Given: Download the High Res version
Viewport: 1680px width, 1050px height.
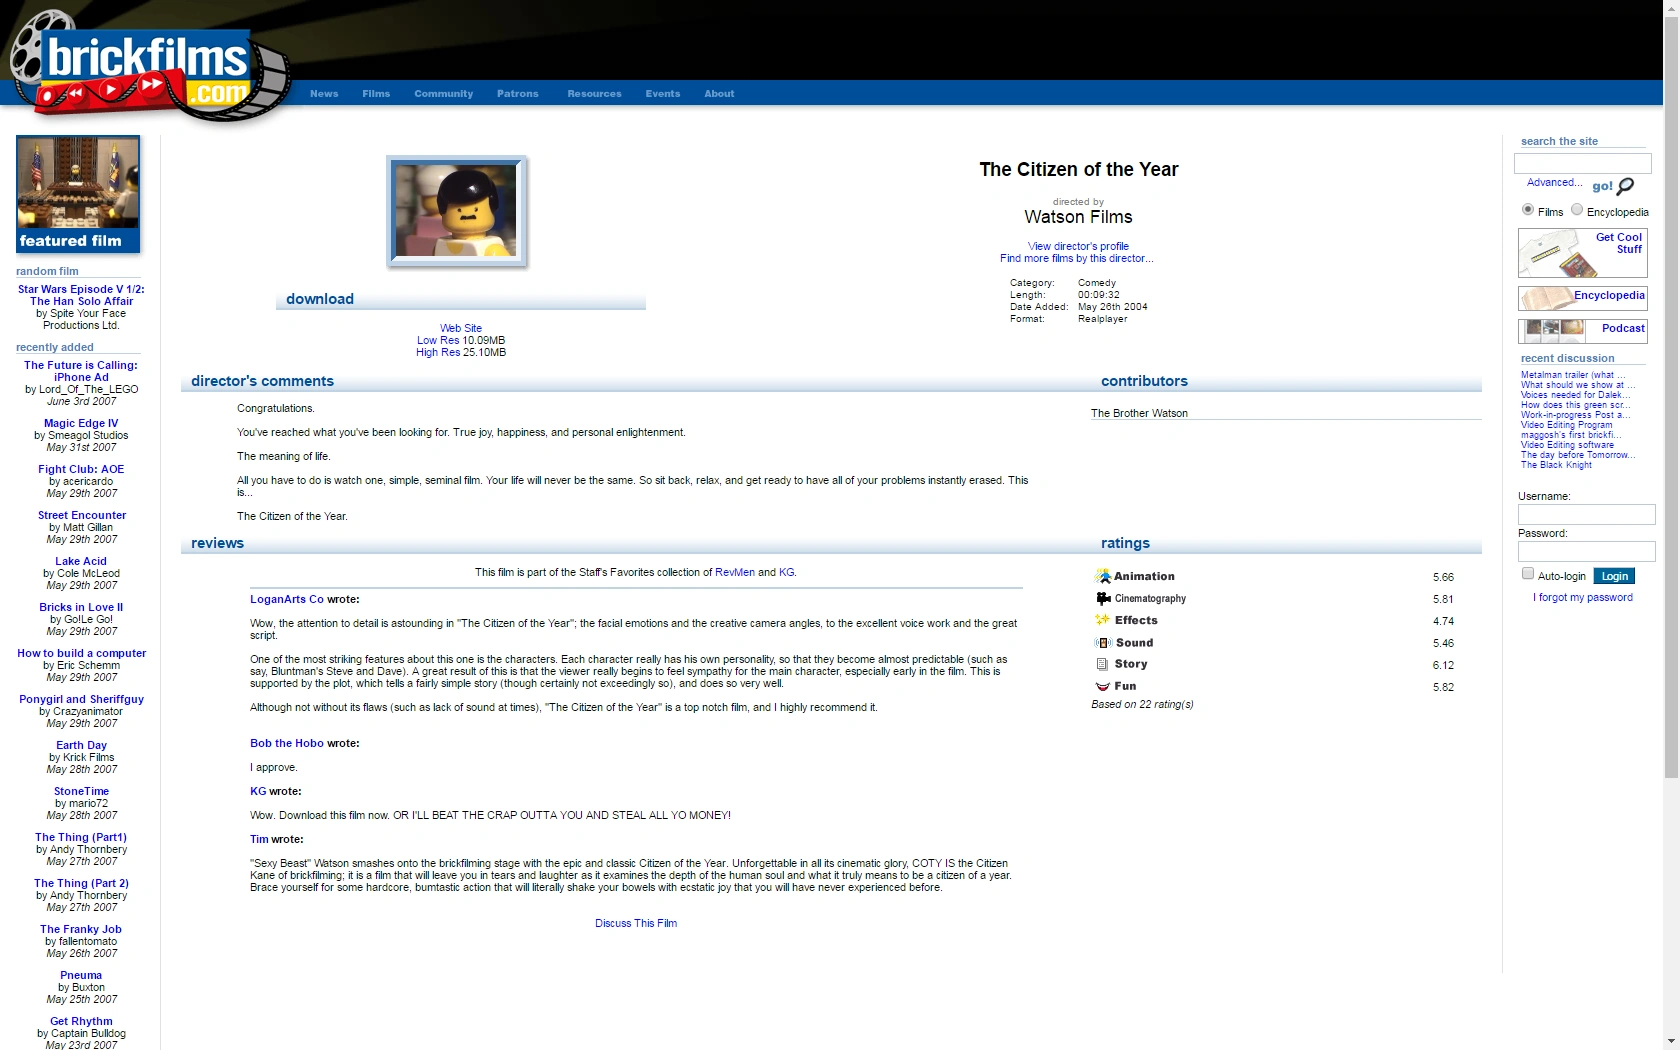Looking at the screenshot, I should (438, 352).
